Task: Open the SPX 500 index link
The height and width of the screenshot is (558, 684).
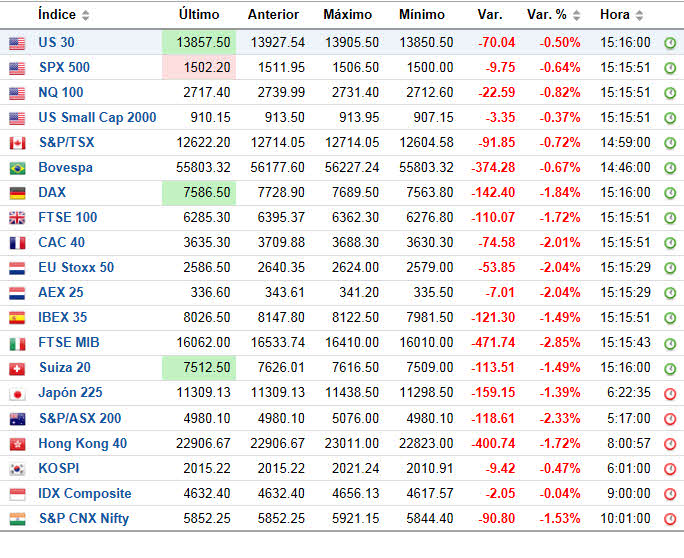Action: point(64,68)
